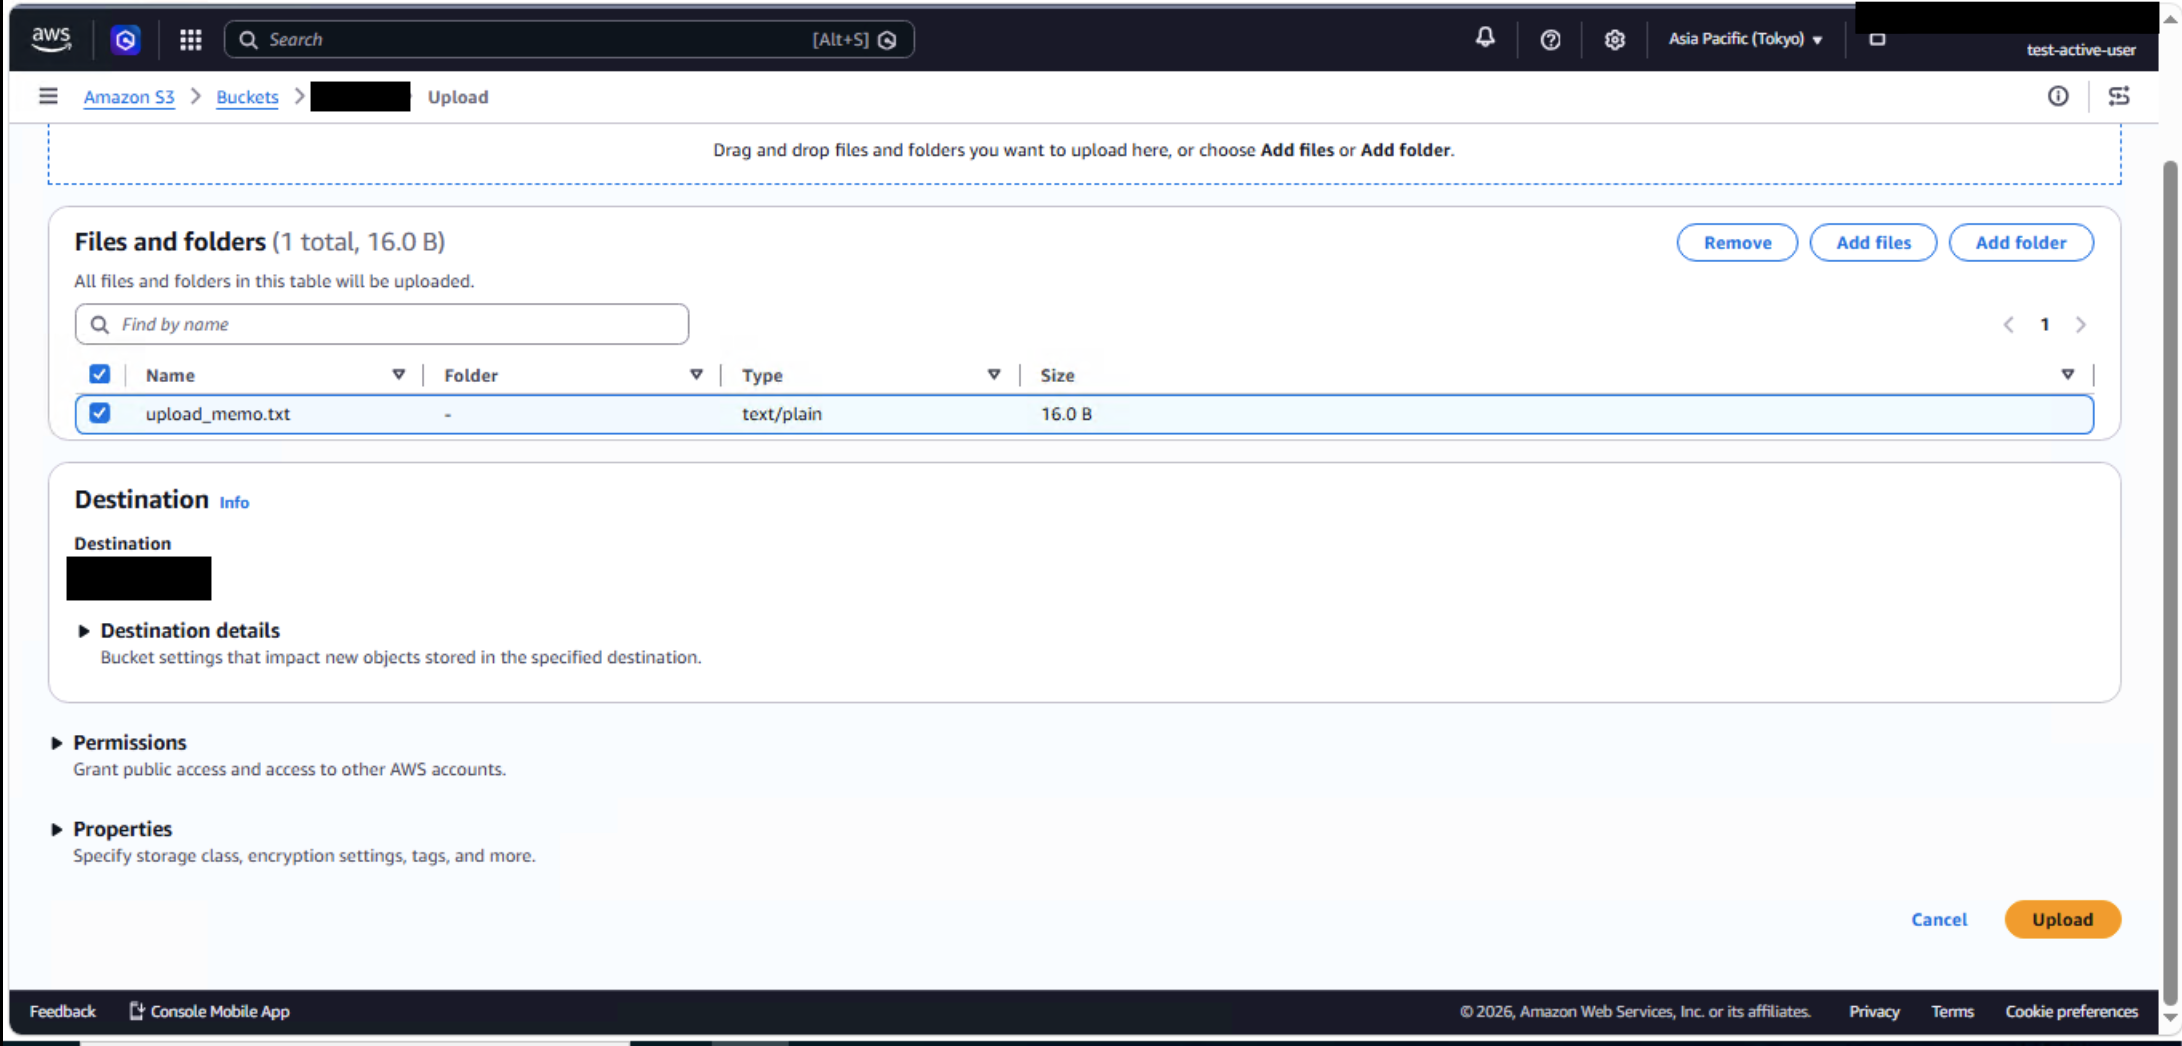Click the Upload breadcrumb text
The height and width of the screenshot is (1046, 2182).
coord(458,97)
